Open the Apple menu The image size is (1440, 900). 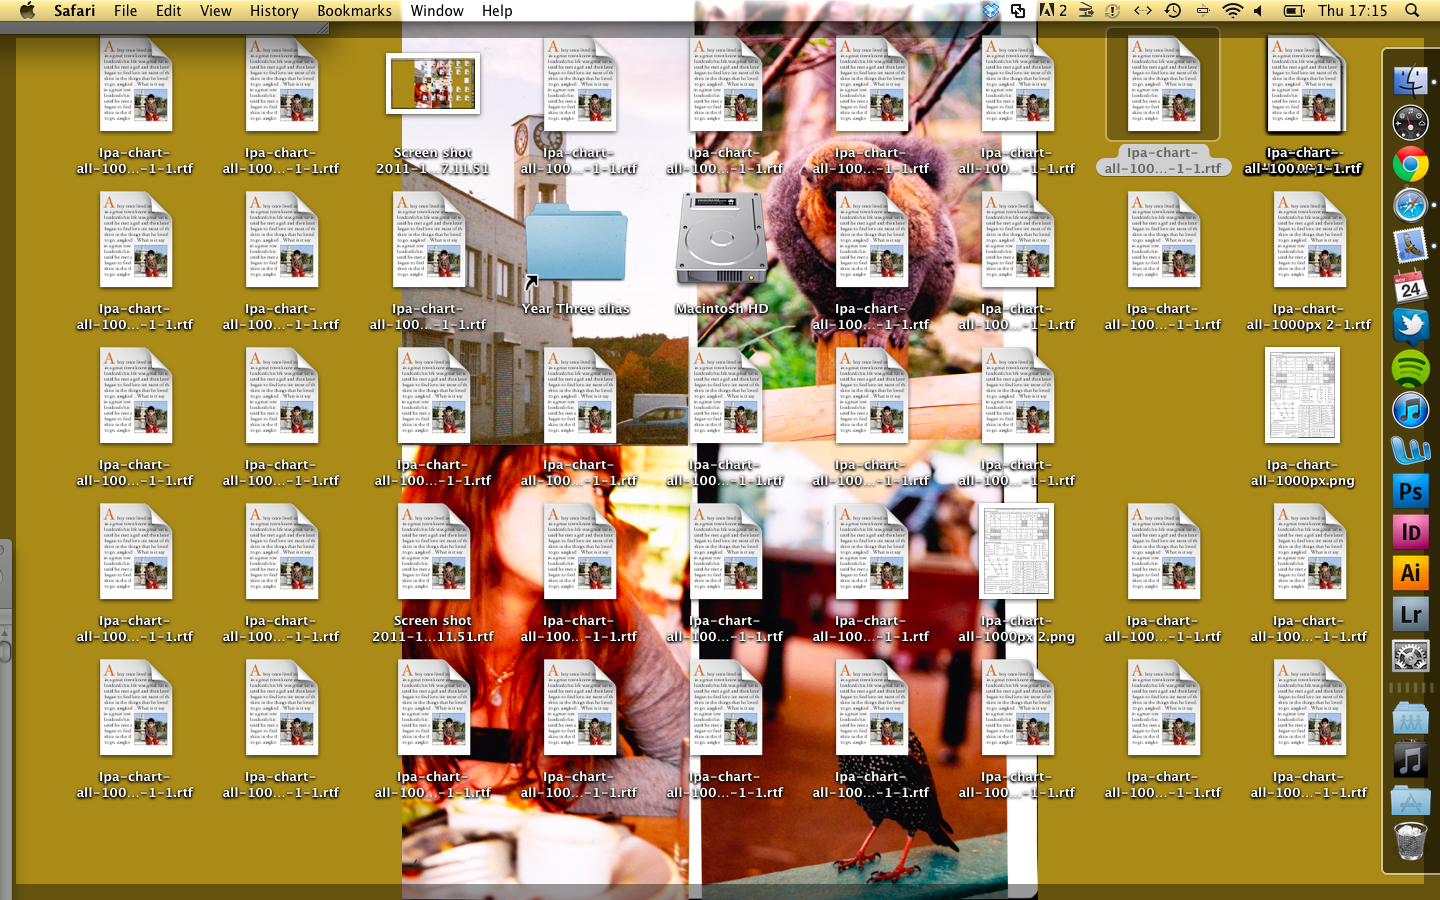[x=27, y=10]
